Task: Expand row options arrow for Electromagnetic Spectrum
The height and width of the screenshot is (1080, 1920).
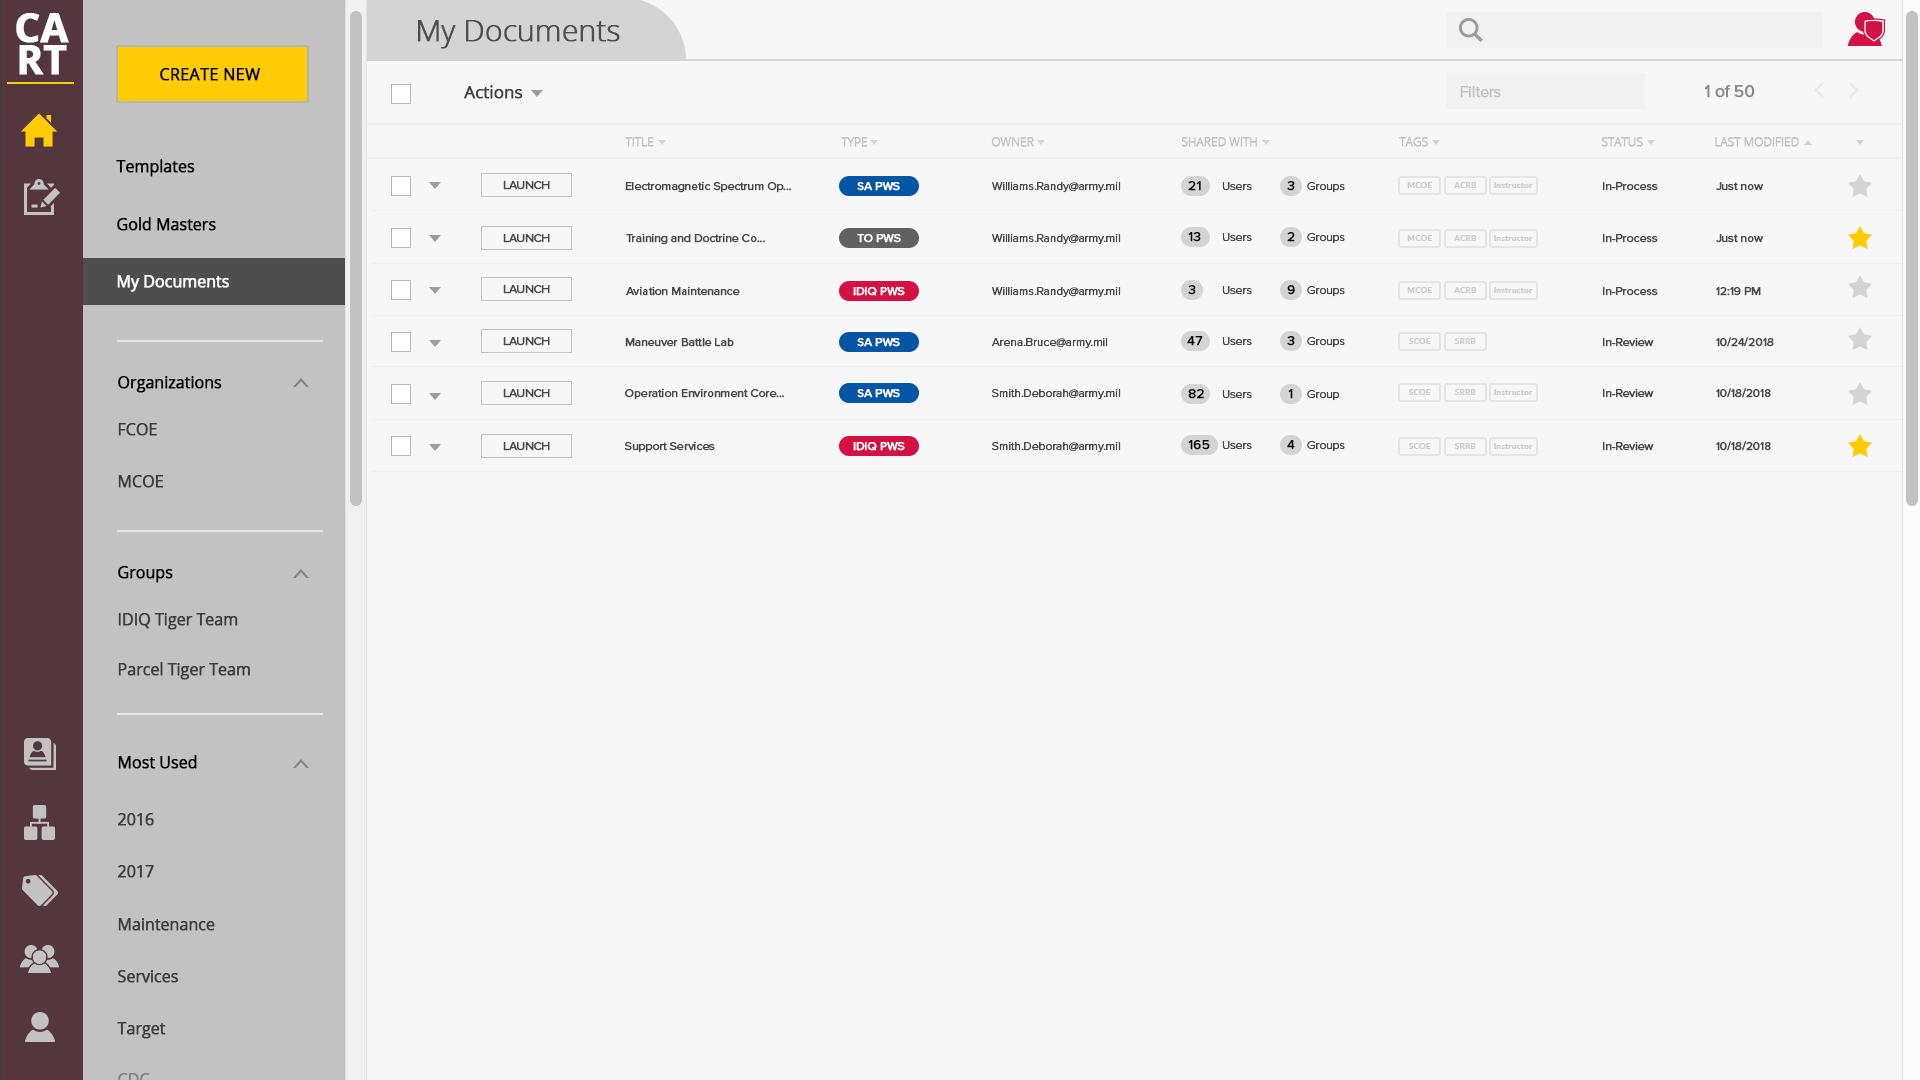Action: tap(435, 186)
